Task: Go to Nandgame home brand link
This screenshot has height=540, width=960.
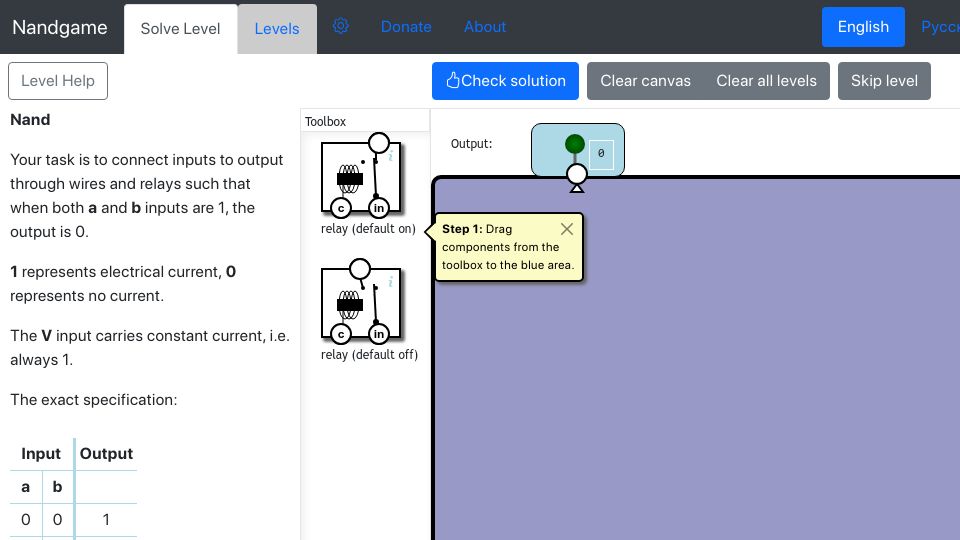Action: [x=60, y=27]
